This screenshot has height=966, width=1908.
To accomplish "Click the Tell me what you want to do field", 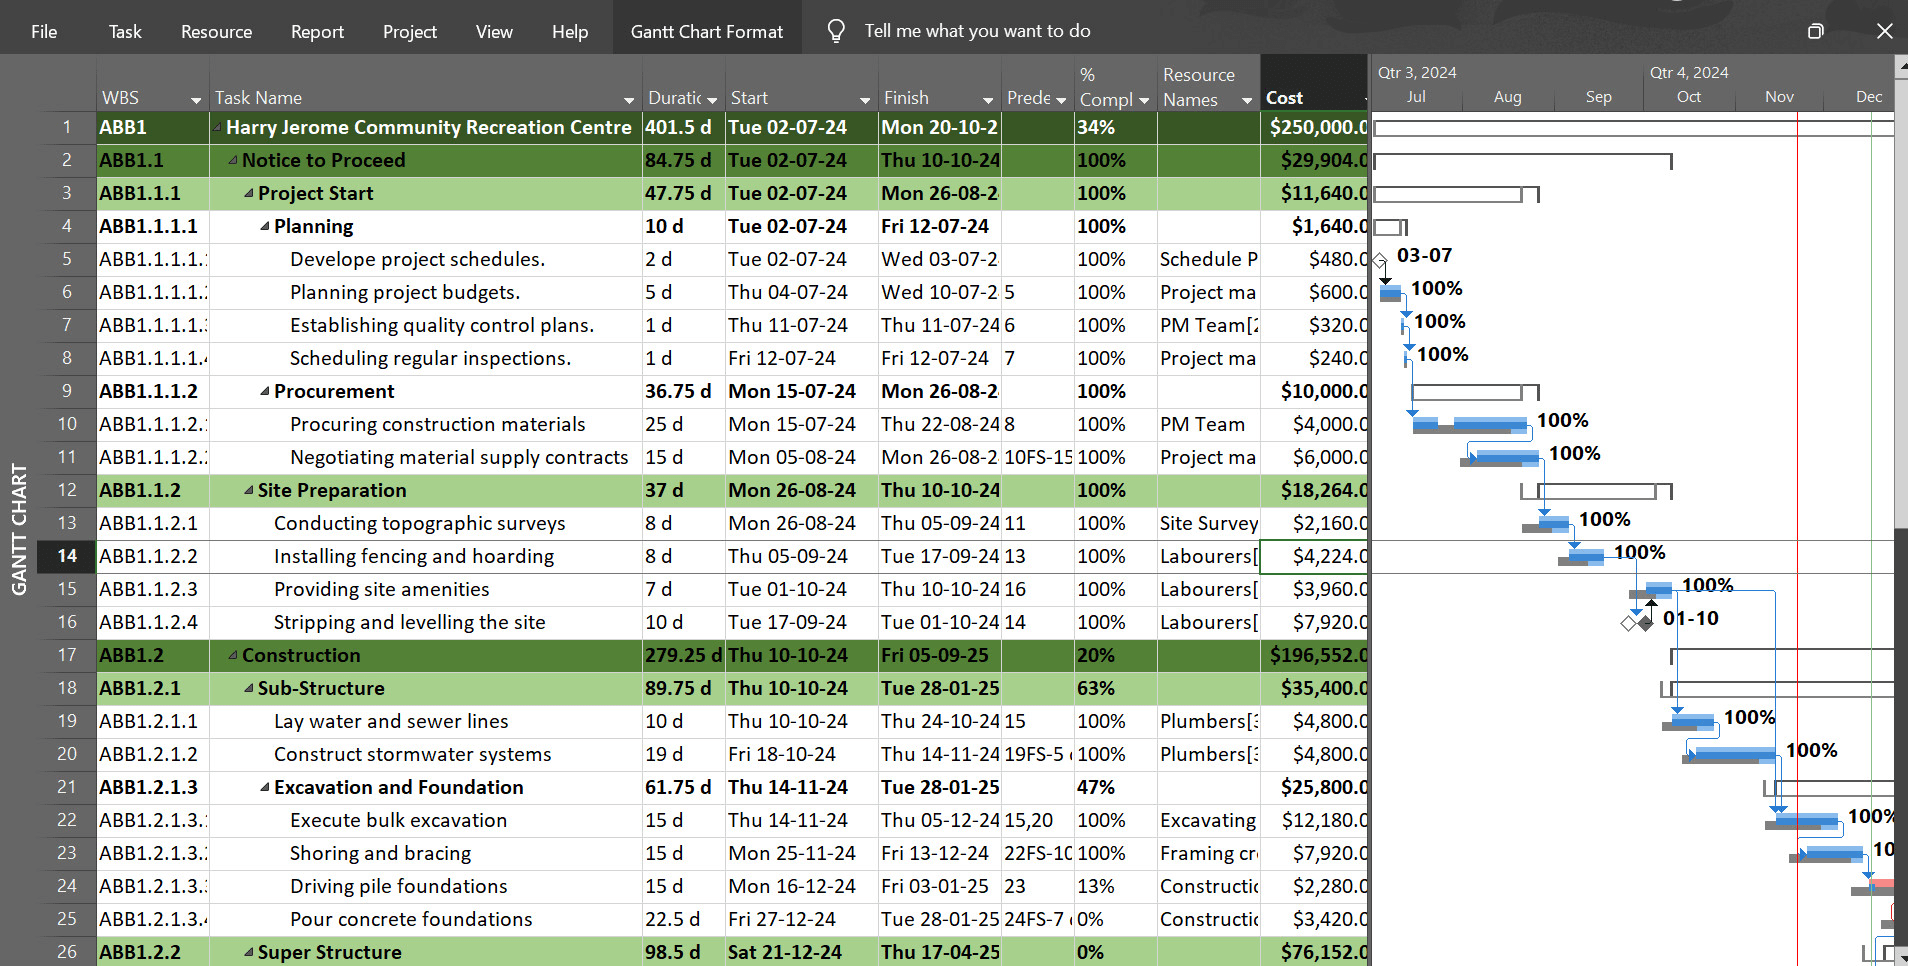I will click(978, 31).
